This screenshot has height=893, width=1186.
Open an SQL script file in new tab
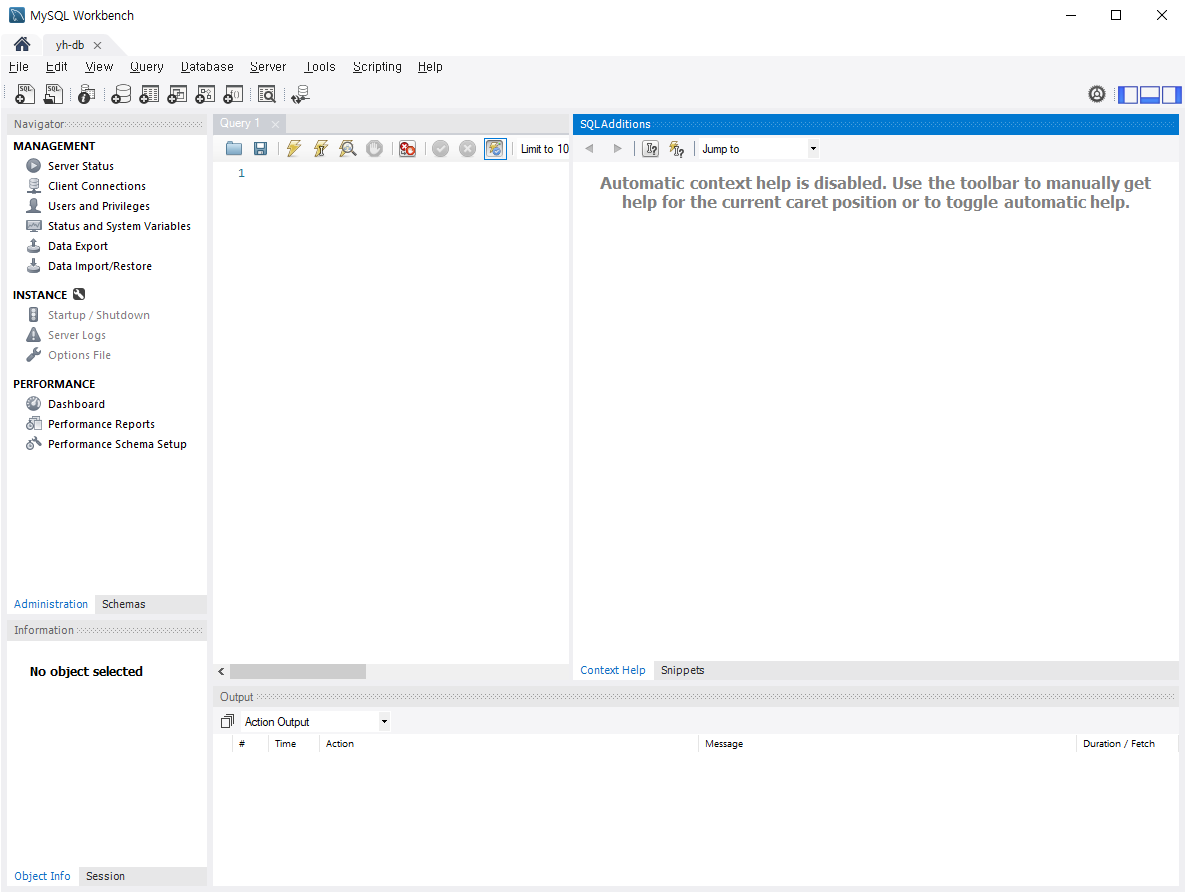coord(54,95)
